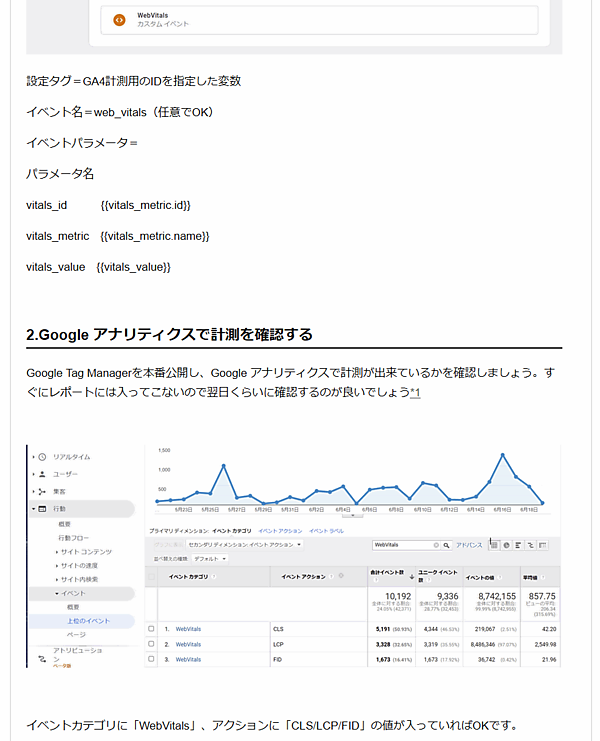The image size is (600, 741).
Task: Click the acquisition icon beside 集客
Action: coord(43,491)
